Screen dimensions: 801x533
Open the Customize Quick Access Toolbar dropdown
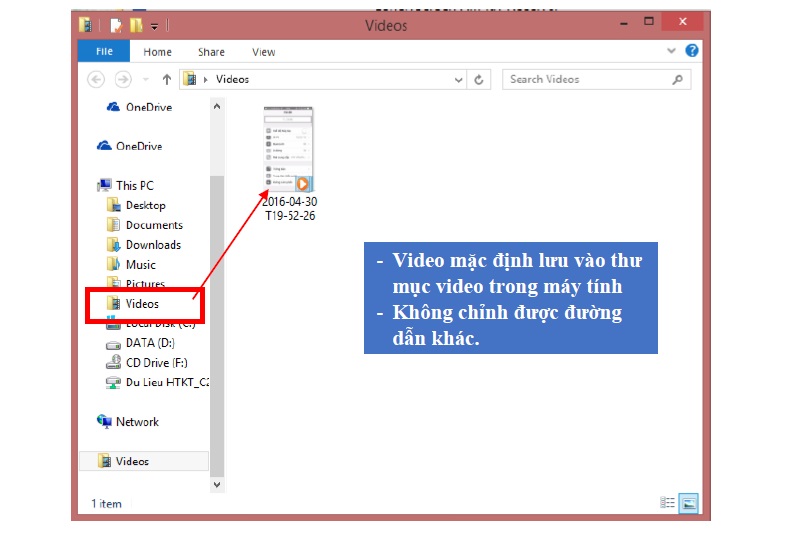tap(155, 26)
